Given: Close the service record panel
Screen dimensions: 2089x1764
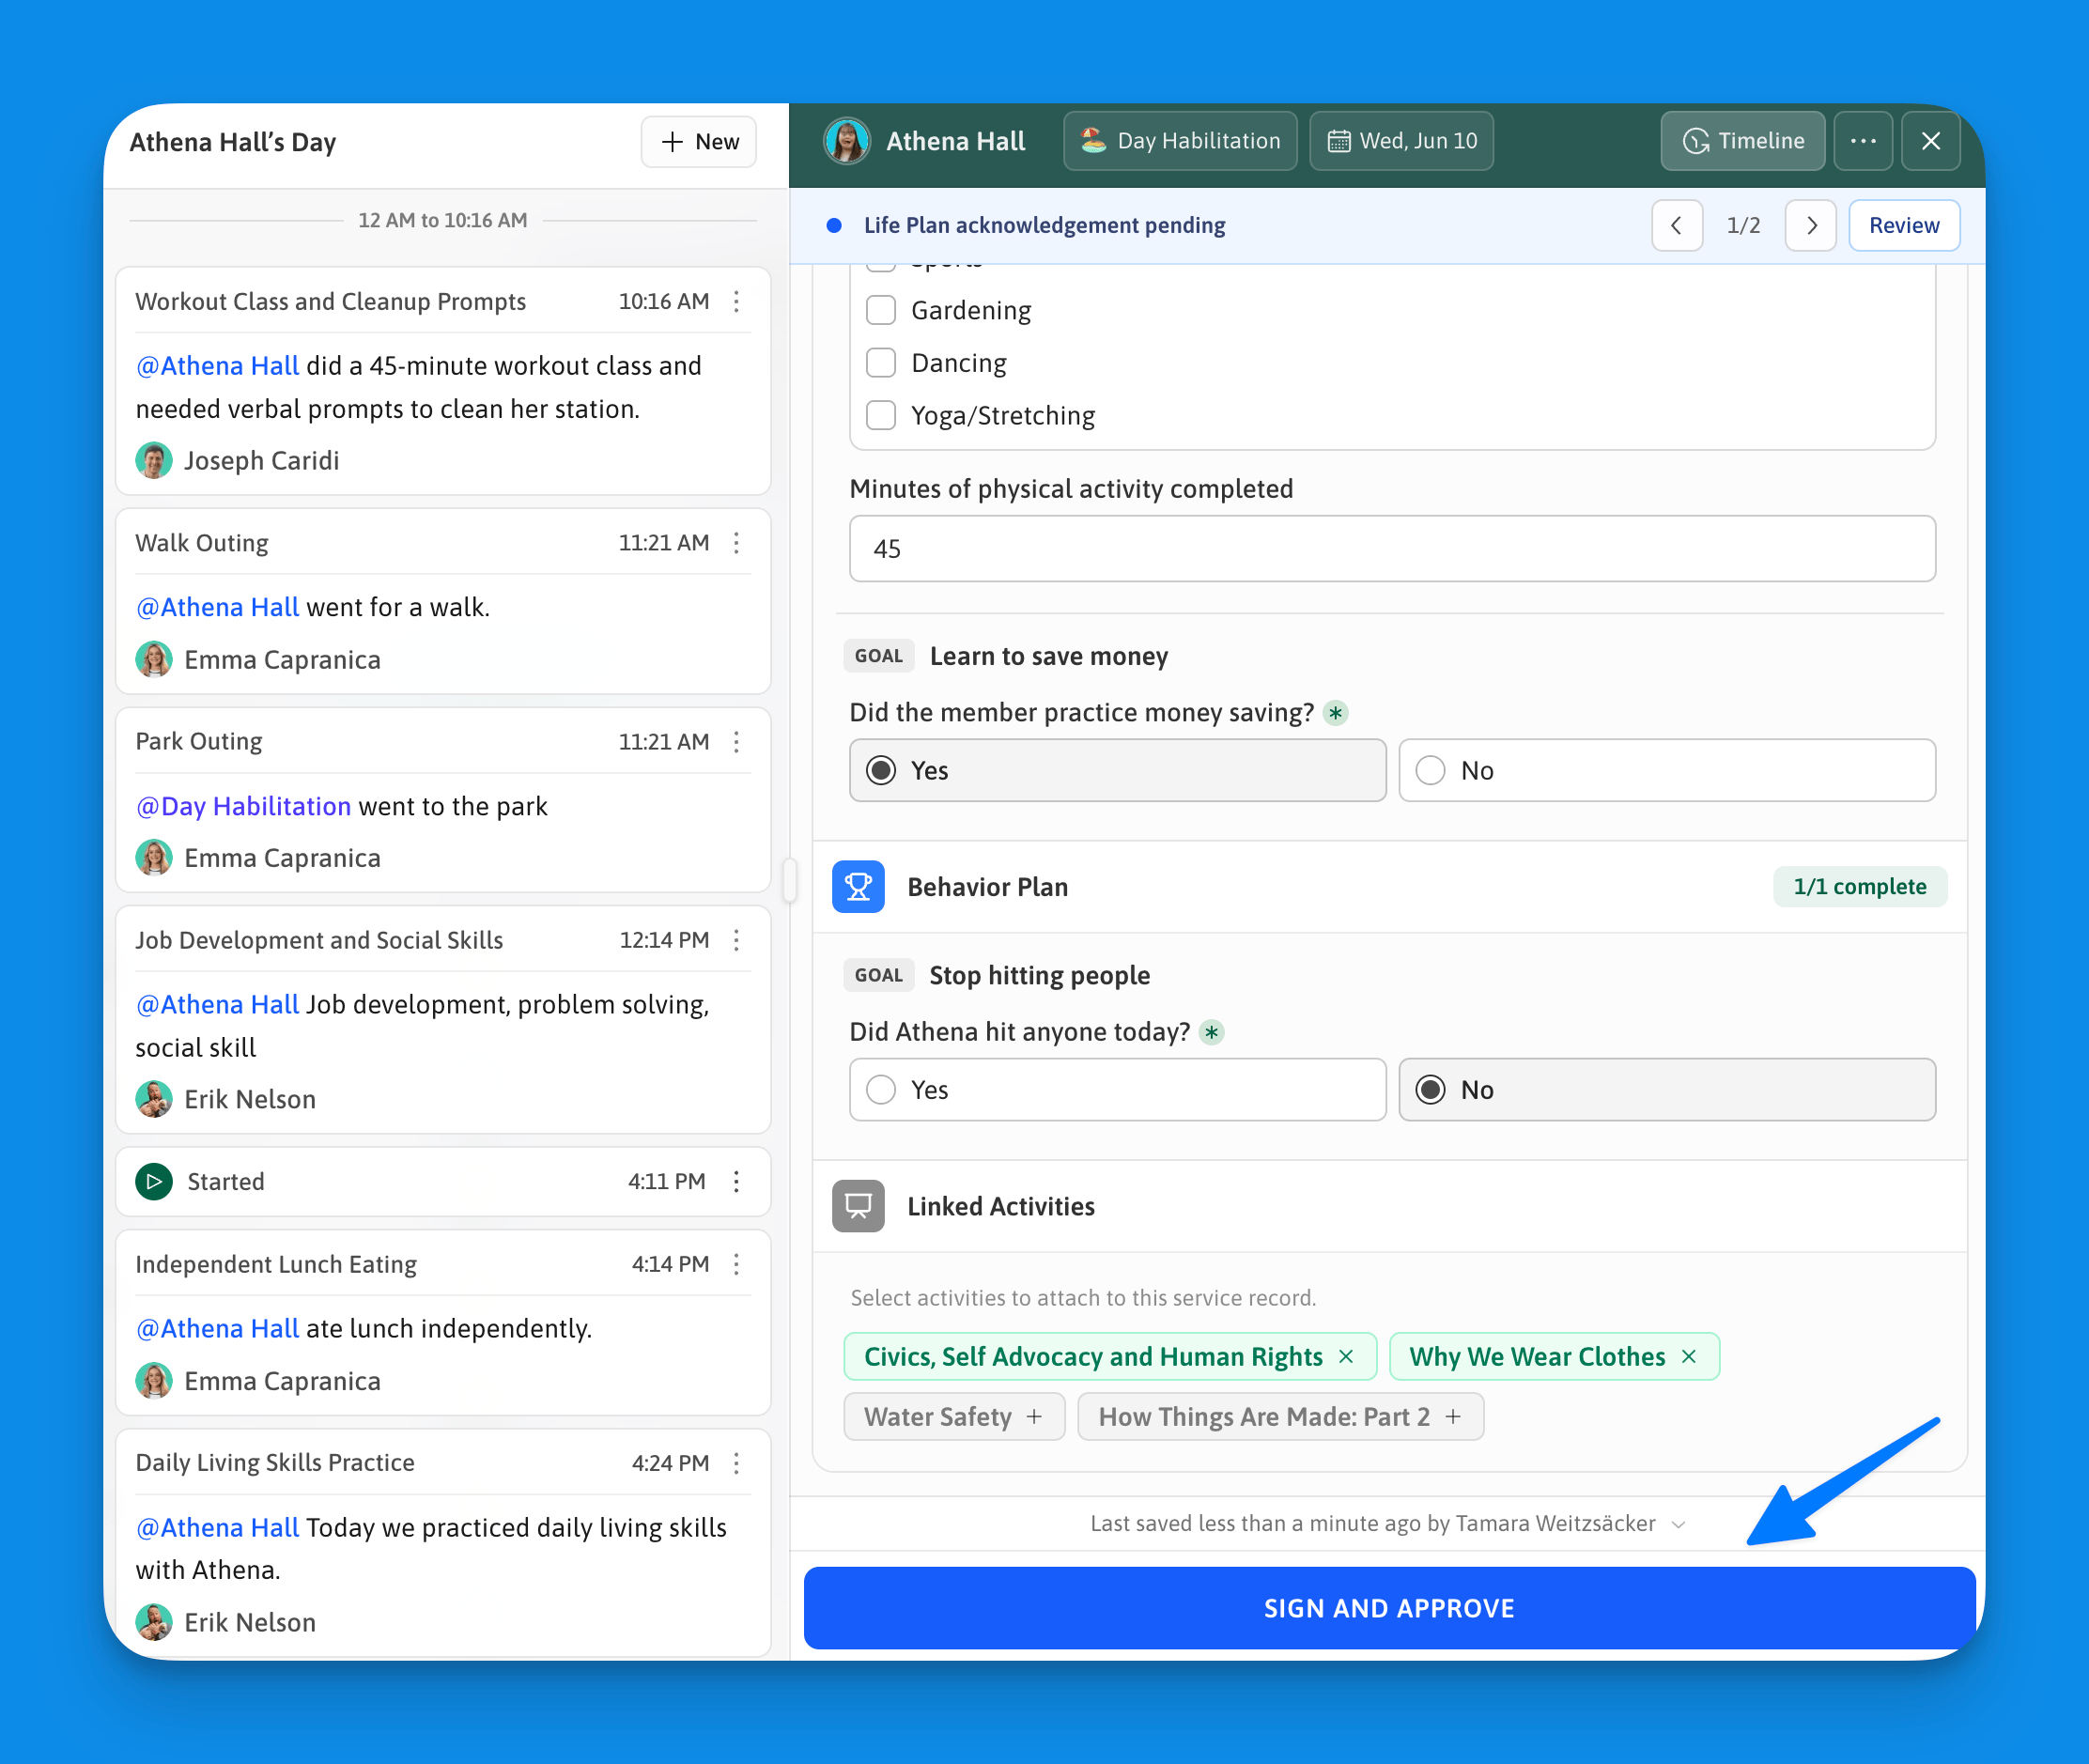Looking at the screenshot, I should (1930, 141).
